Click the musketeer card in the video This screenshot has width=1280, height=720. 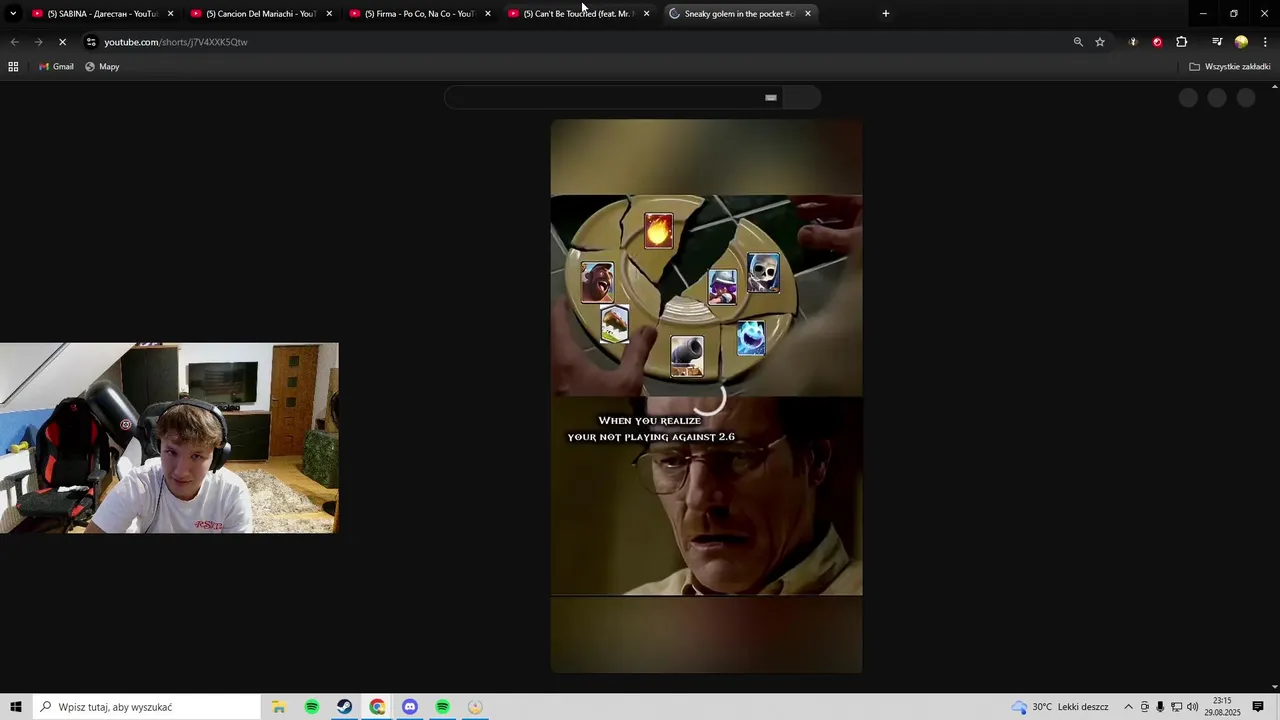pos(722,287)
